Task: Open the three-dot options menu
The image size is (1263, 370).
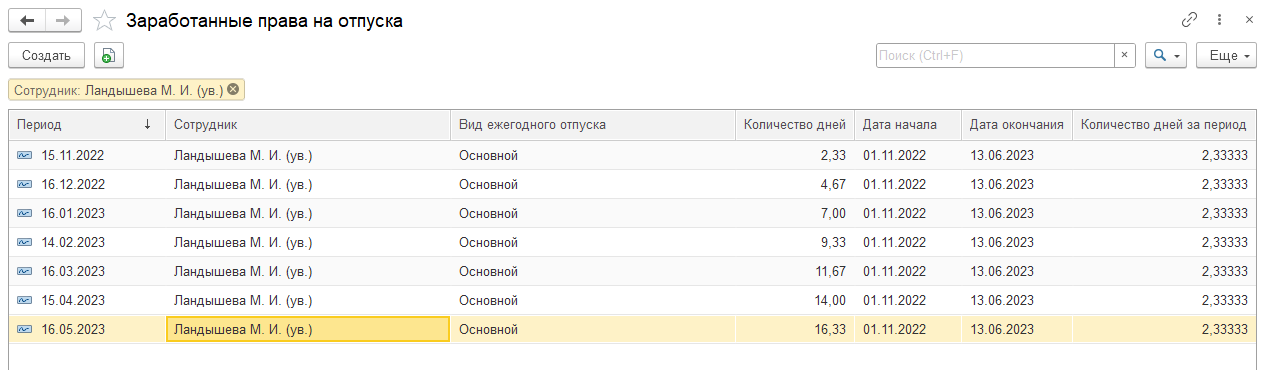Action: point(1220,20)
